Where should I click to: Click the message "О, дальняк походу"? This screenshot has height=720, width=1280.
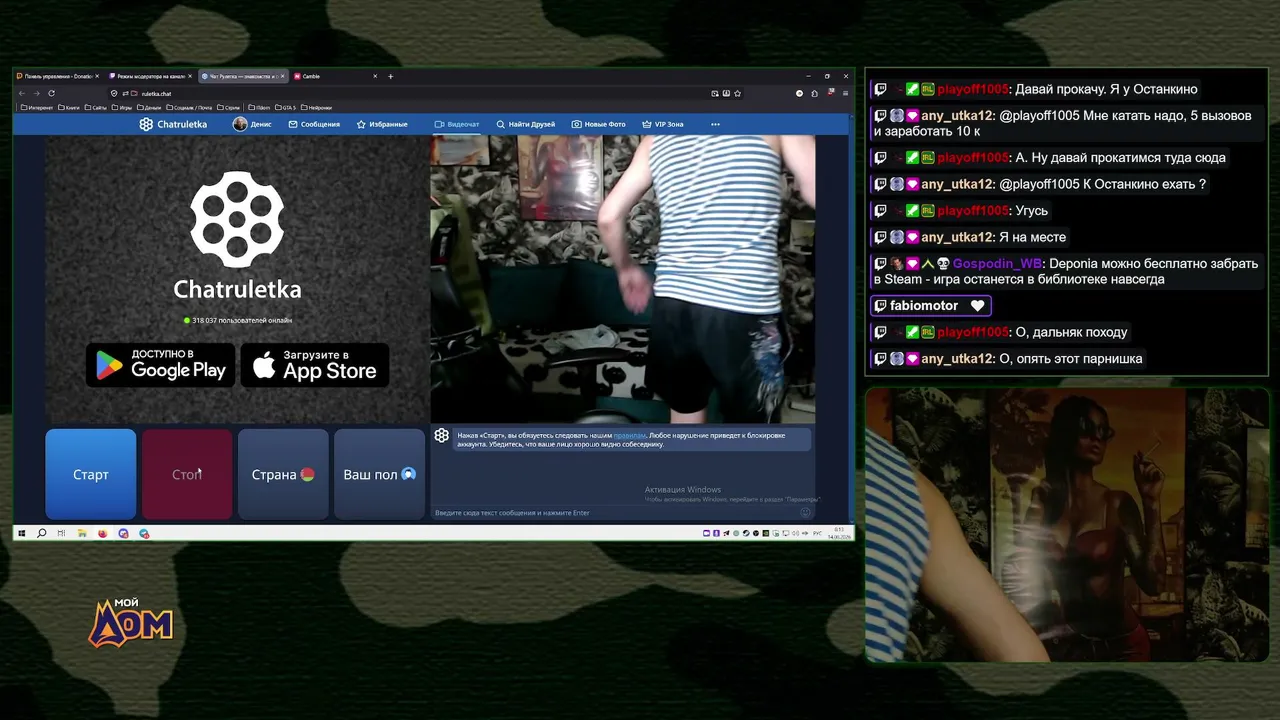[x=1071, y=332]
